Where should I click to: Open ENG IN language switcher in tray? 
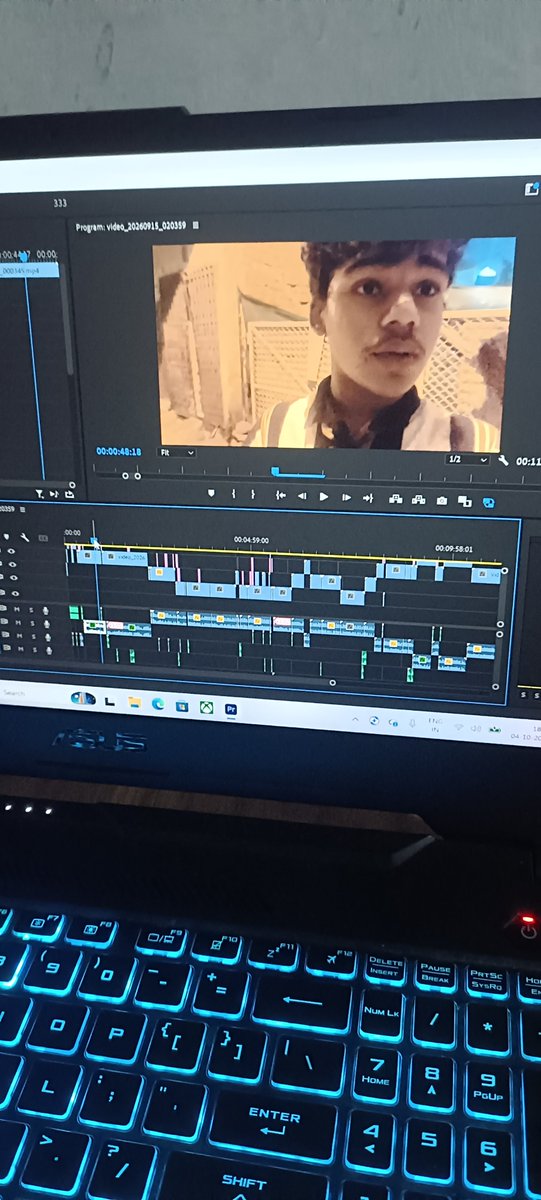434,726
